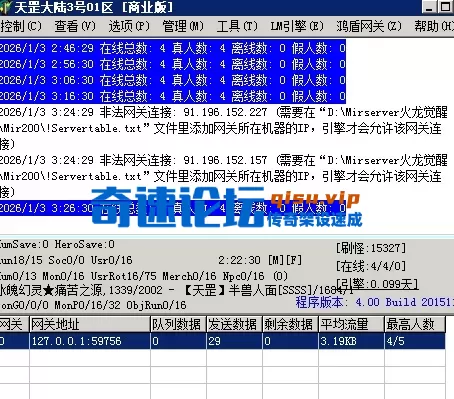Select the log line dated 2026/1/3 3:16:30

[x=173, y=96]
